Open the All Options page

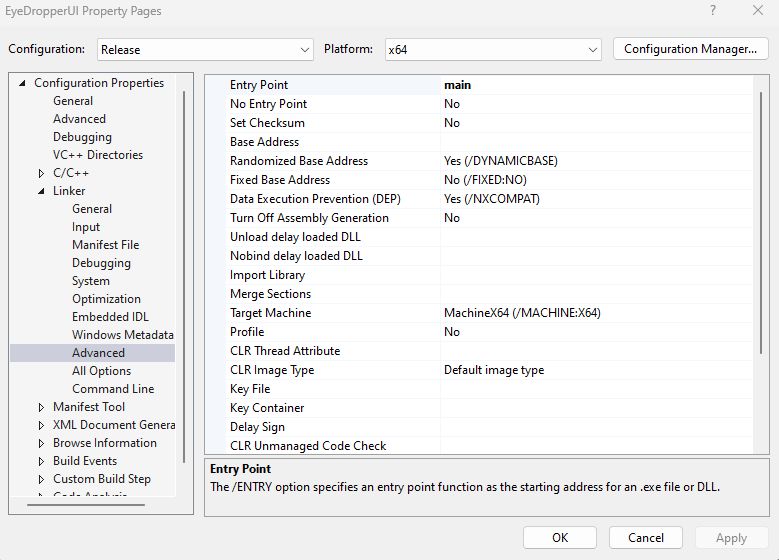(x=101, y=371)
